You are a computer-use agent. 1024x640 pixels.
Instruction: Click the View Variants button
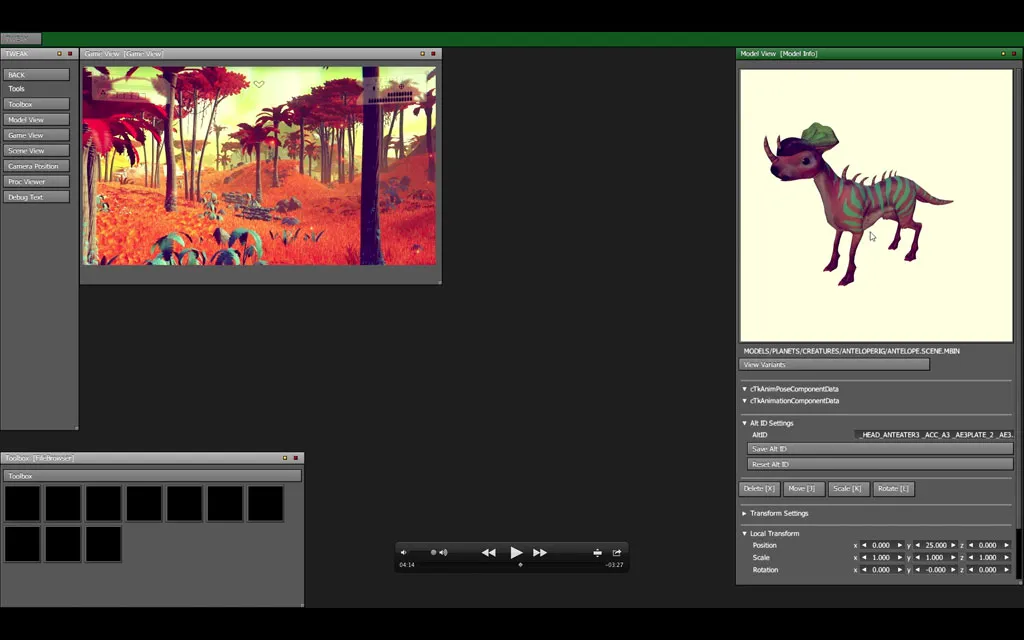point(834,365)
